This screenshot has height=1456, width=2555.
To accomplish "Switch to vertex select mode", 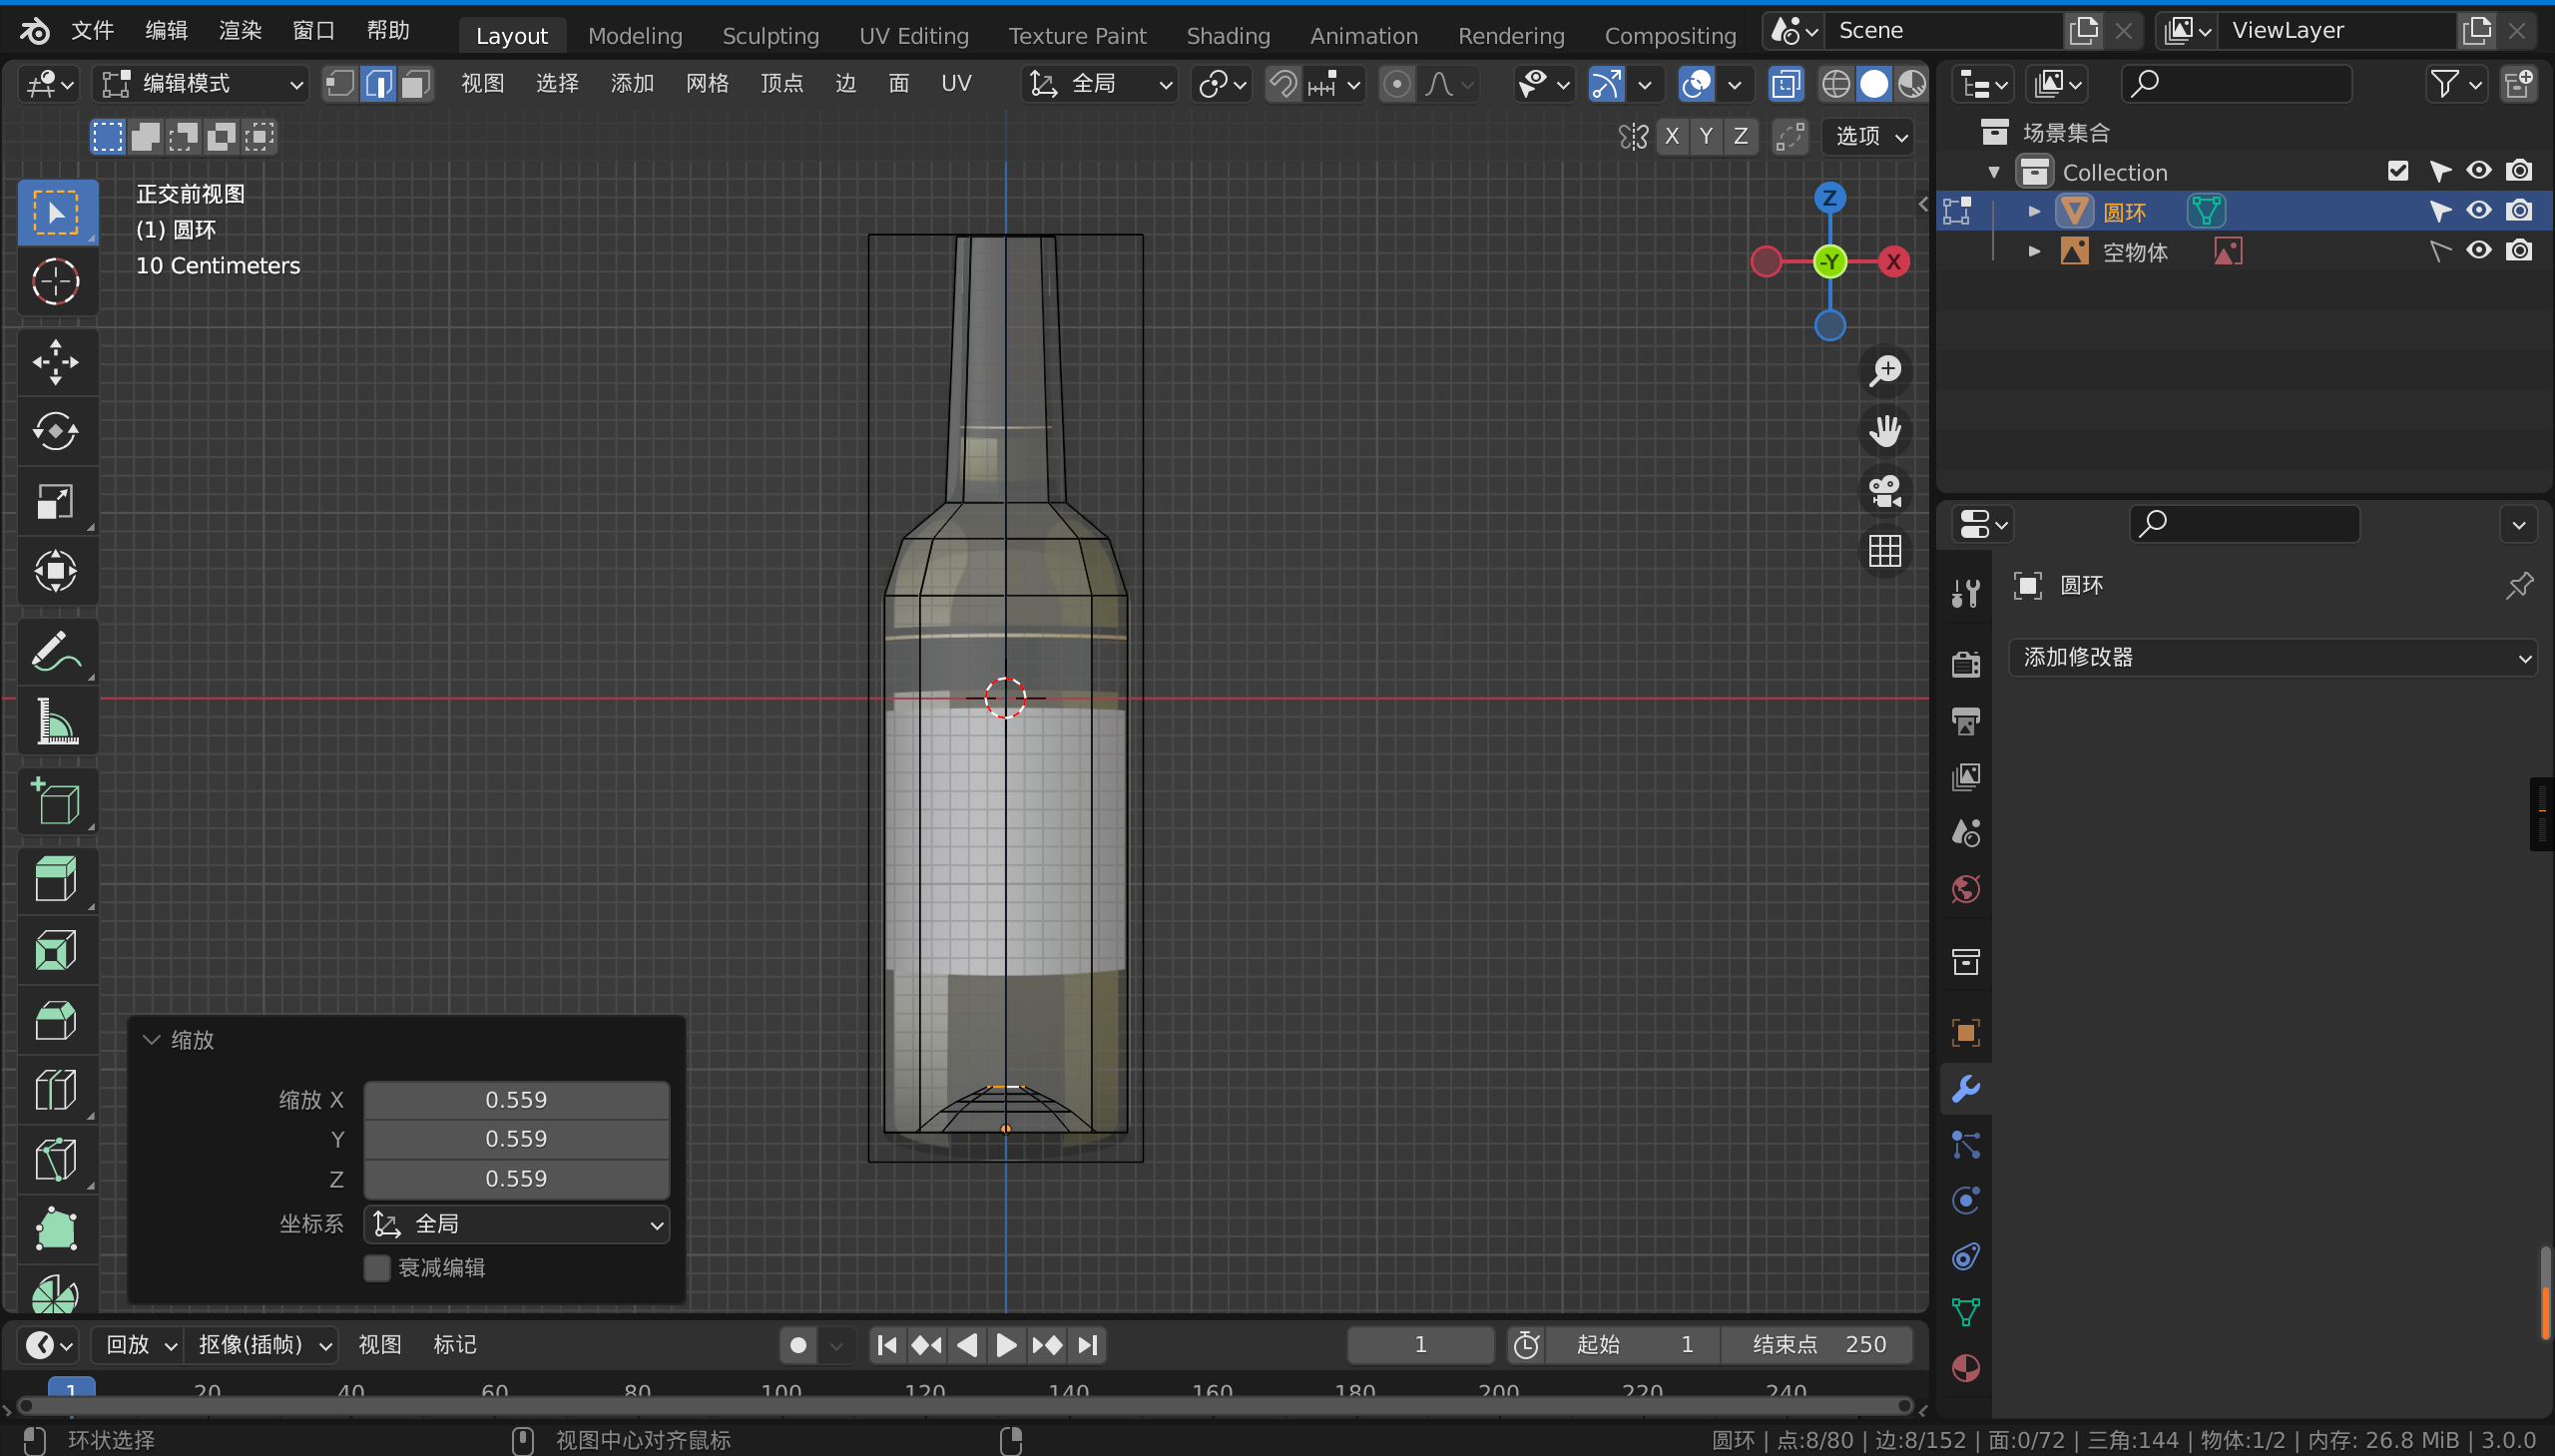I will tap(341, 84).
